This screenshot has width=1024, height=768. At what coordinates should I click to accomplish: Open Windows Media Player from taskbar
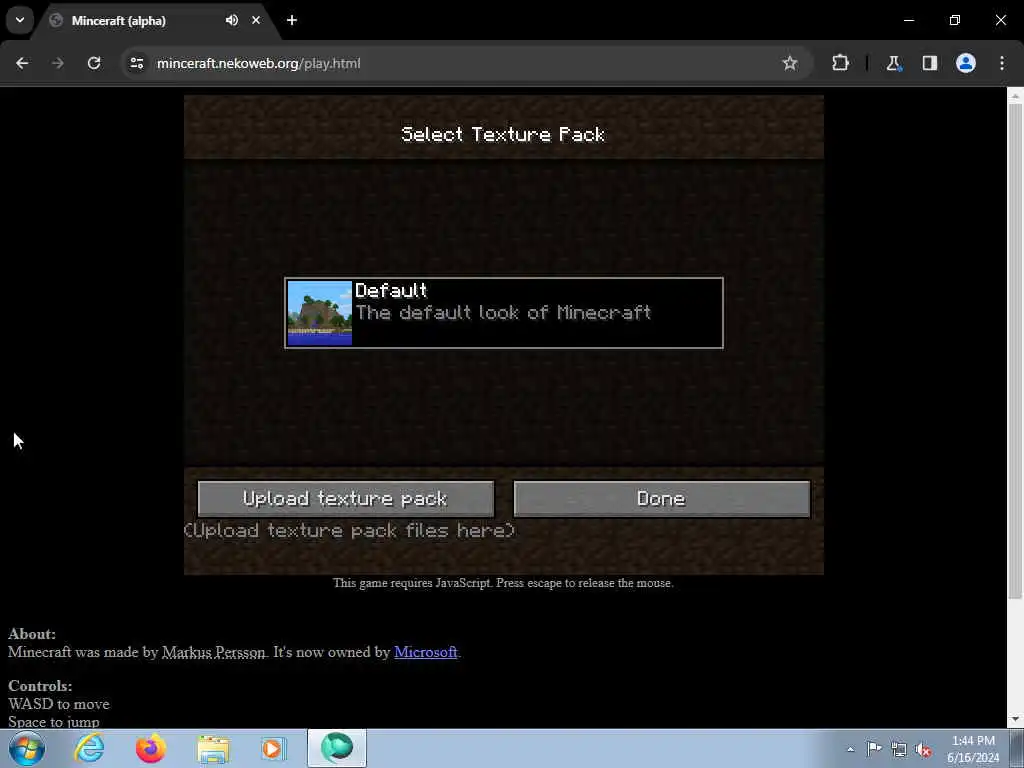pos(274,748)
